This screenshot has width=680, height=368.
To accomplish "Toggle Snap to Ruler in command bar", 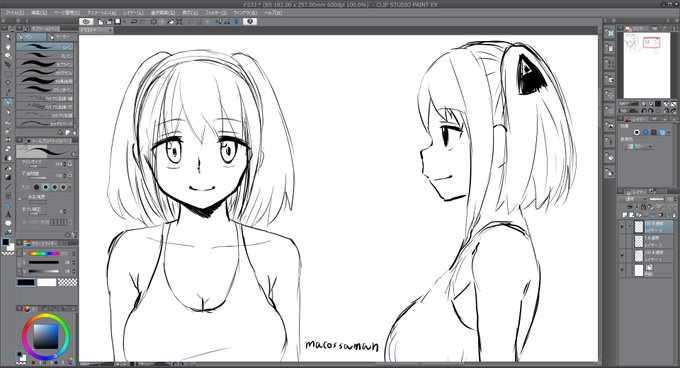I will pos(218,21).
